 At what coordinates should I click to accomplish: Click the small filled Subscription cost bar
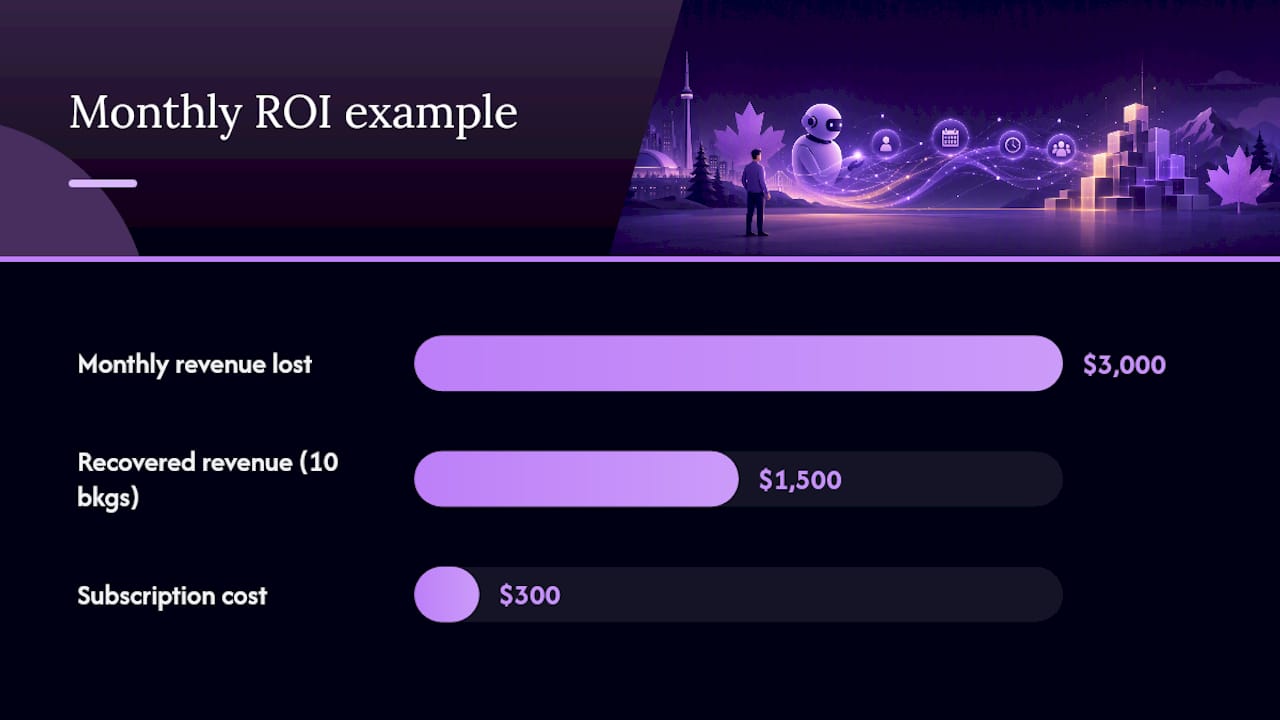click(447, 595)
